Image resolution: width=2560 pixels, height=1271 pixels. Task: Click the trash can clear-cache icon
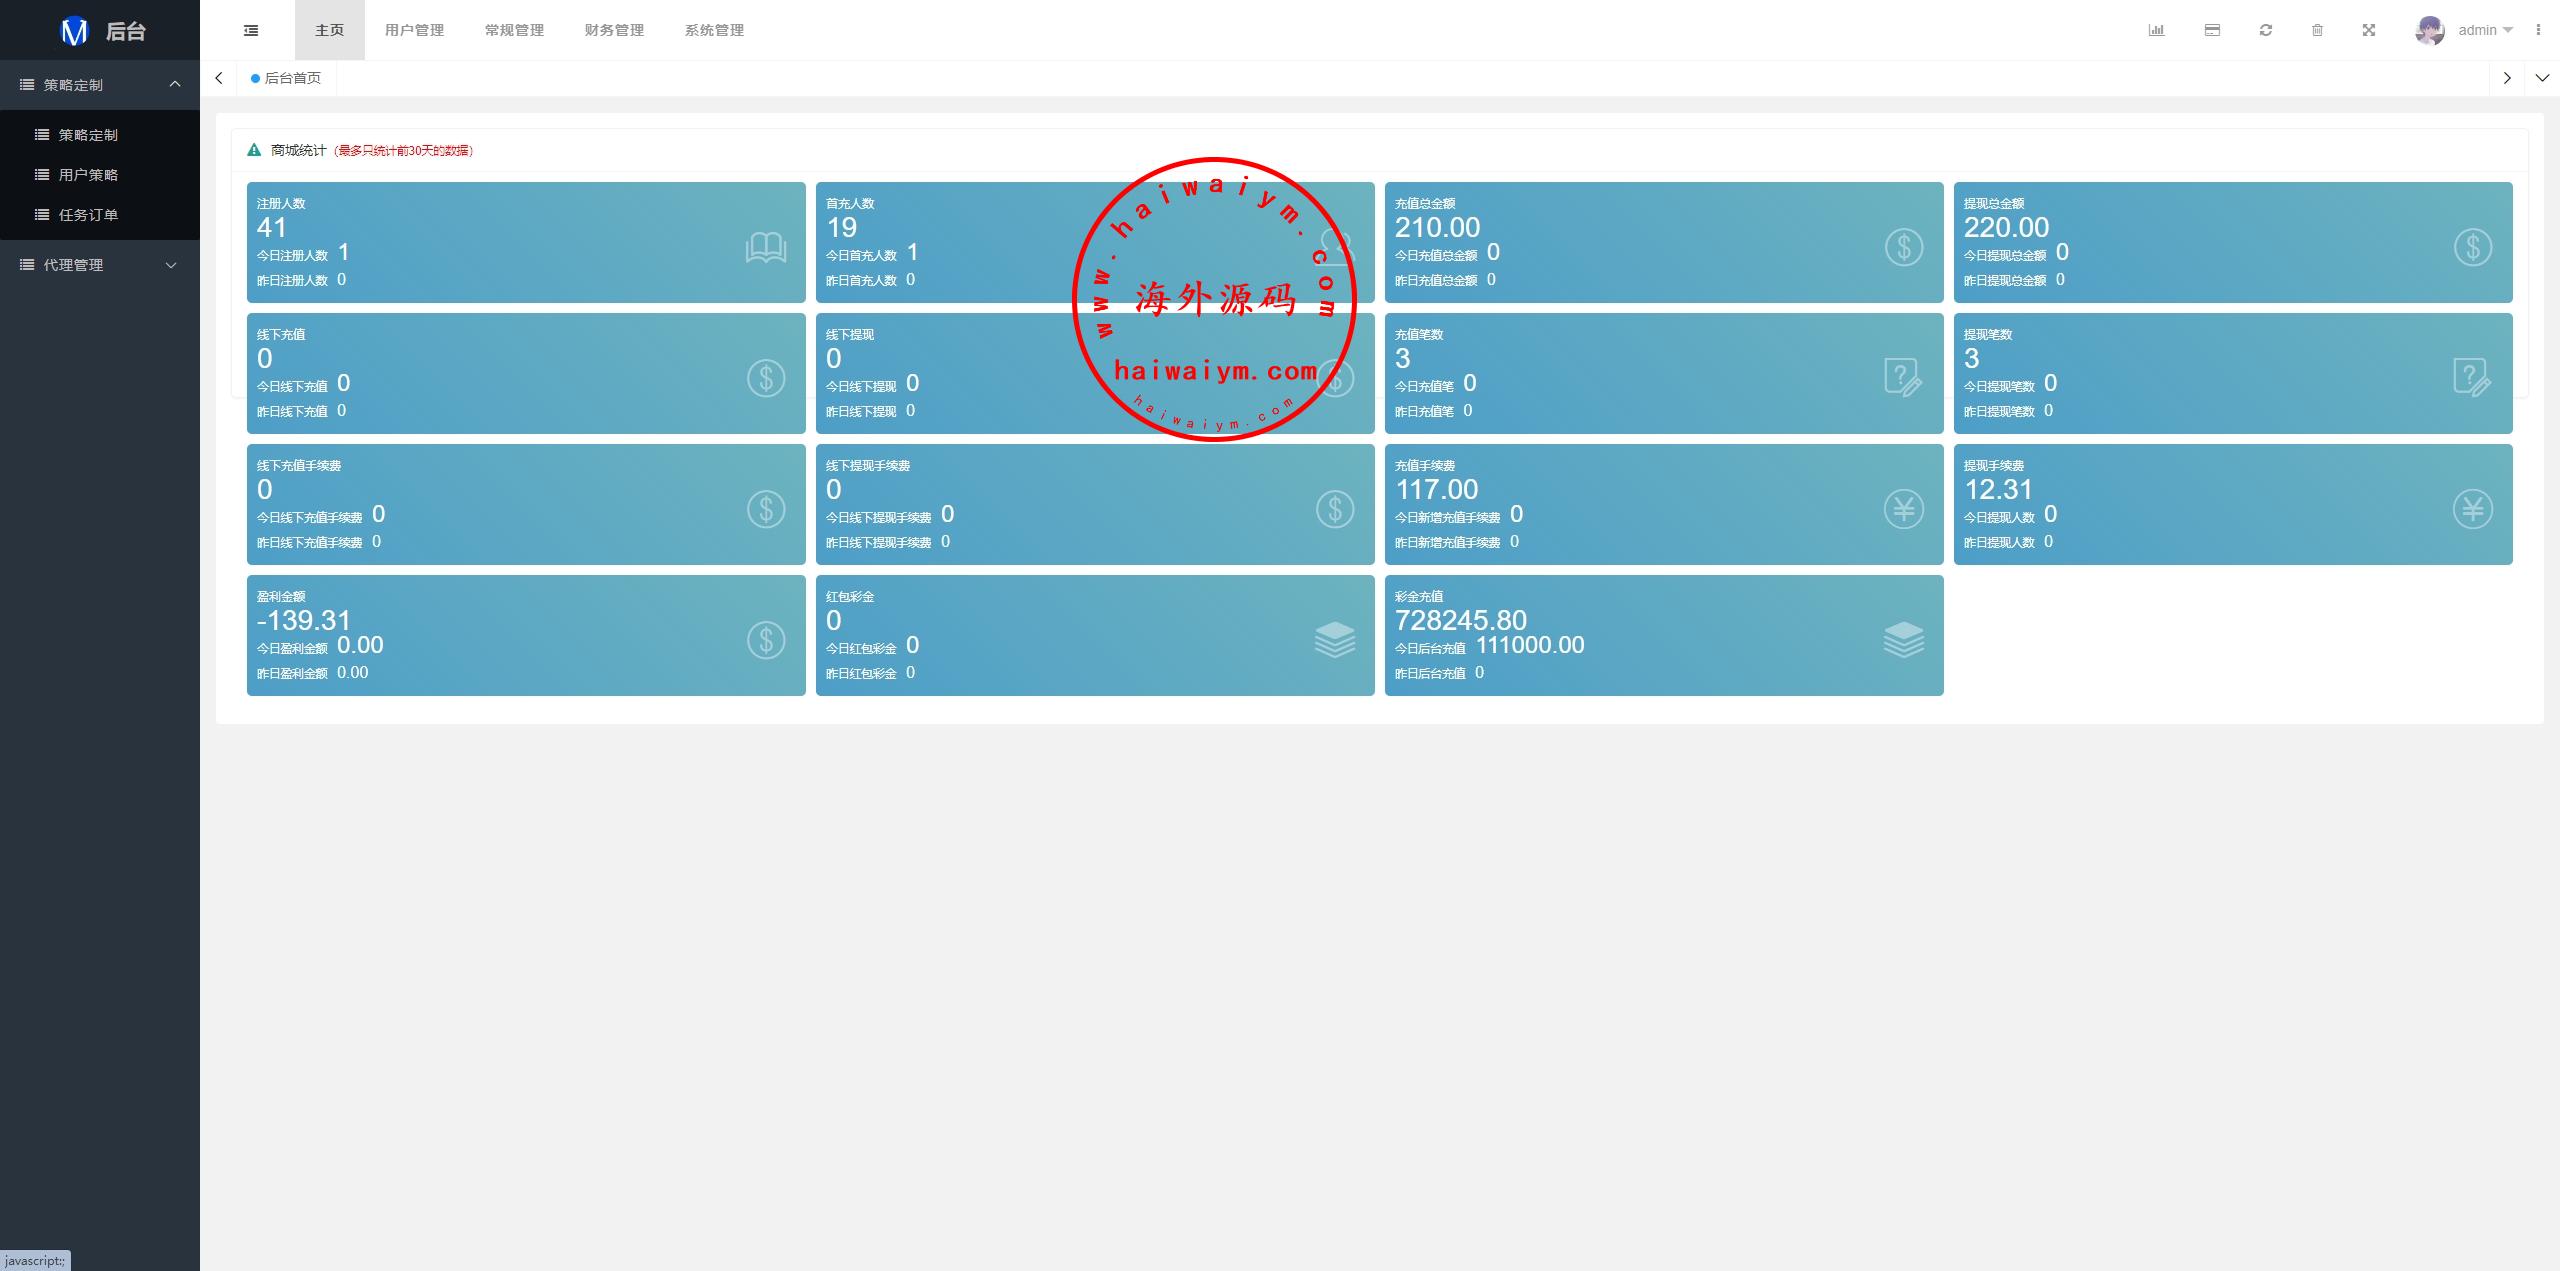[2317, 30]
